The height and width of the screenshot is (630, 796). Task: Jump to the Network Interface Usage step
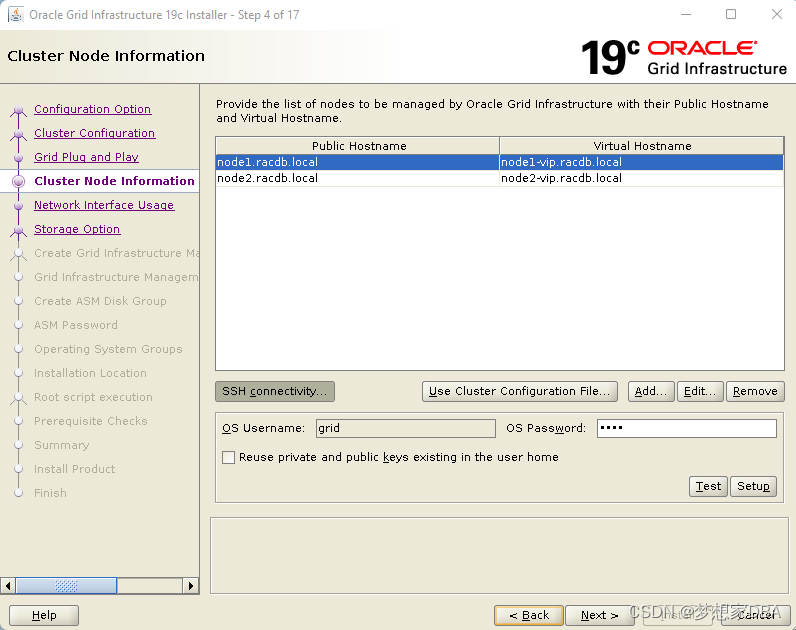tap(104, 205)
